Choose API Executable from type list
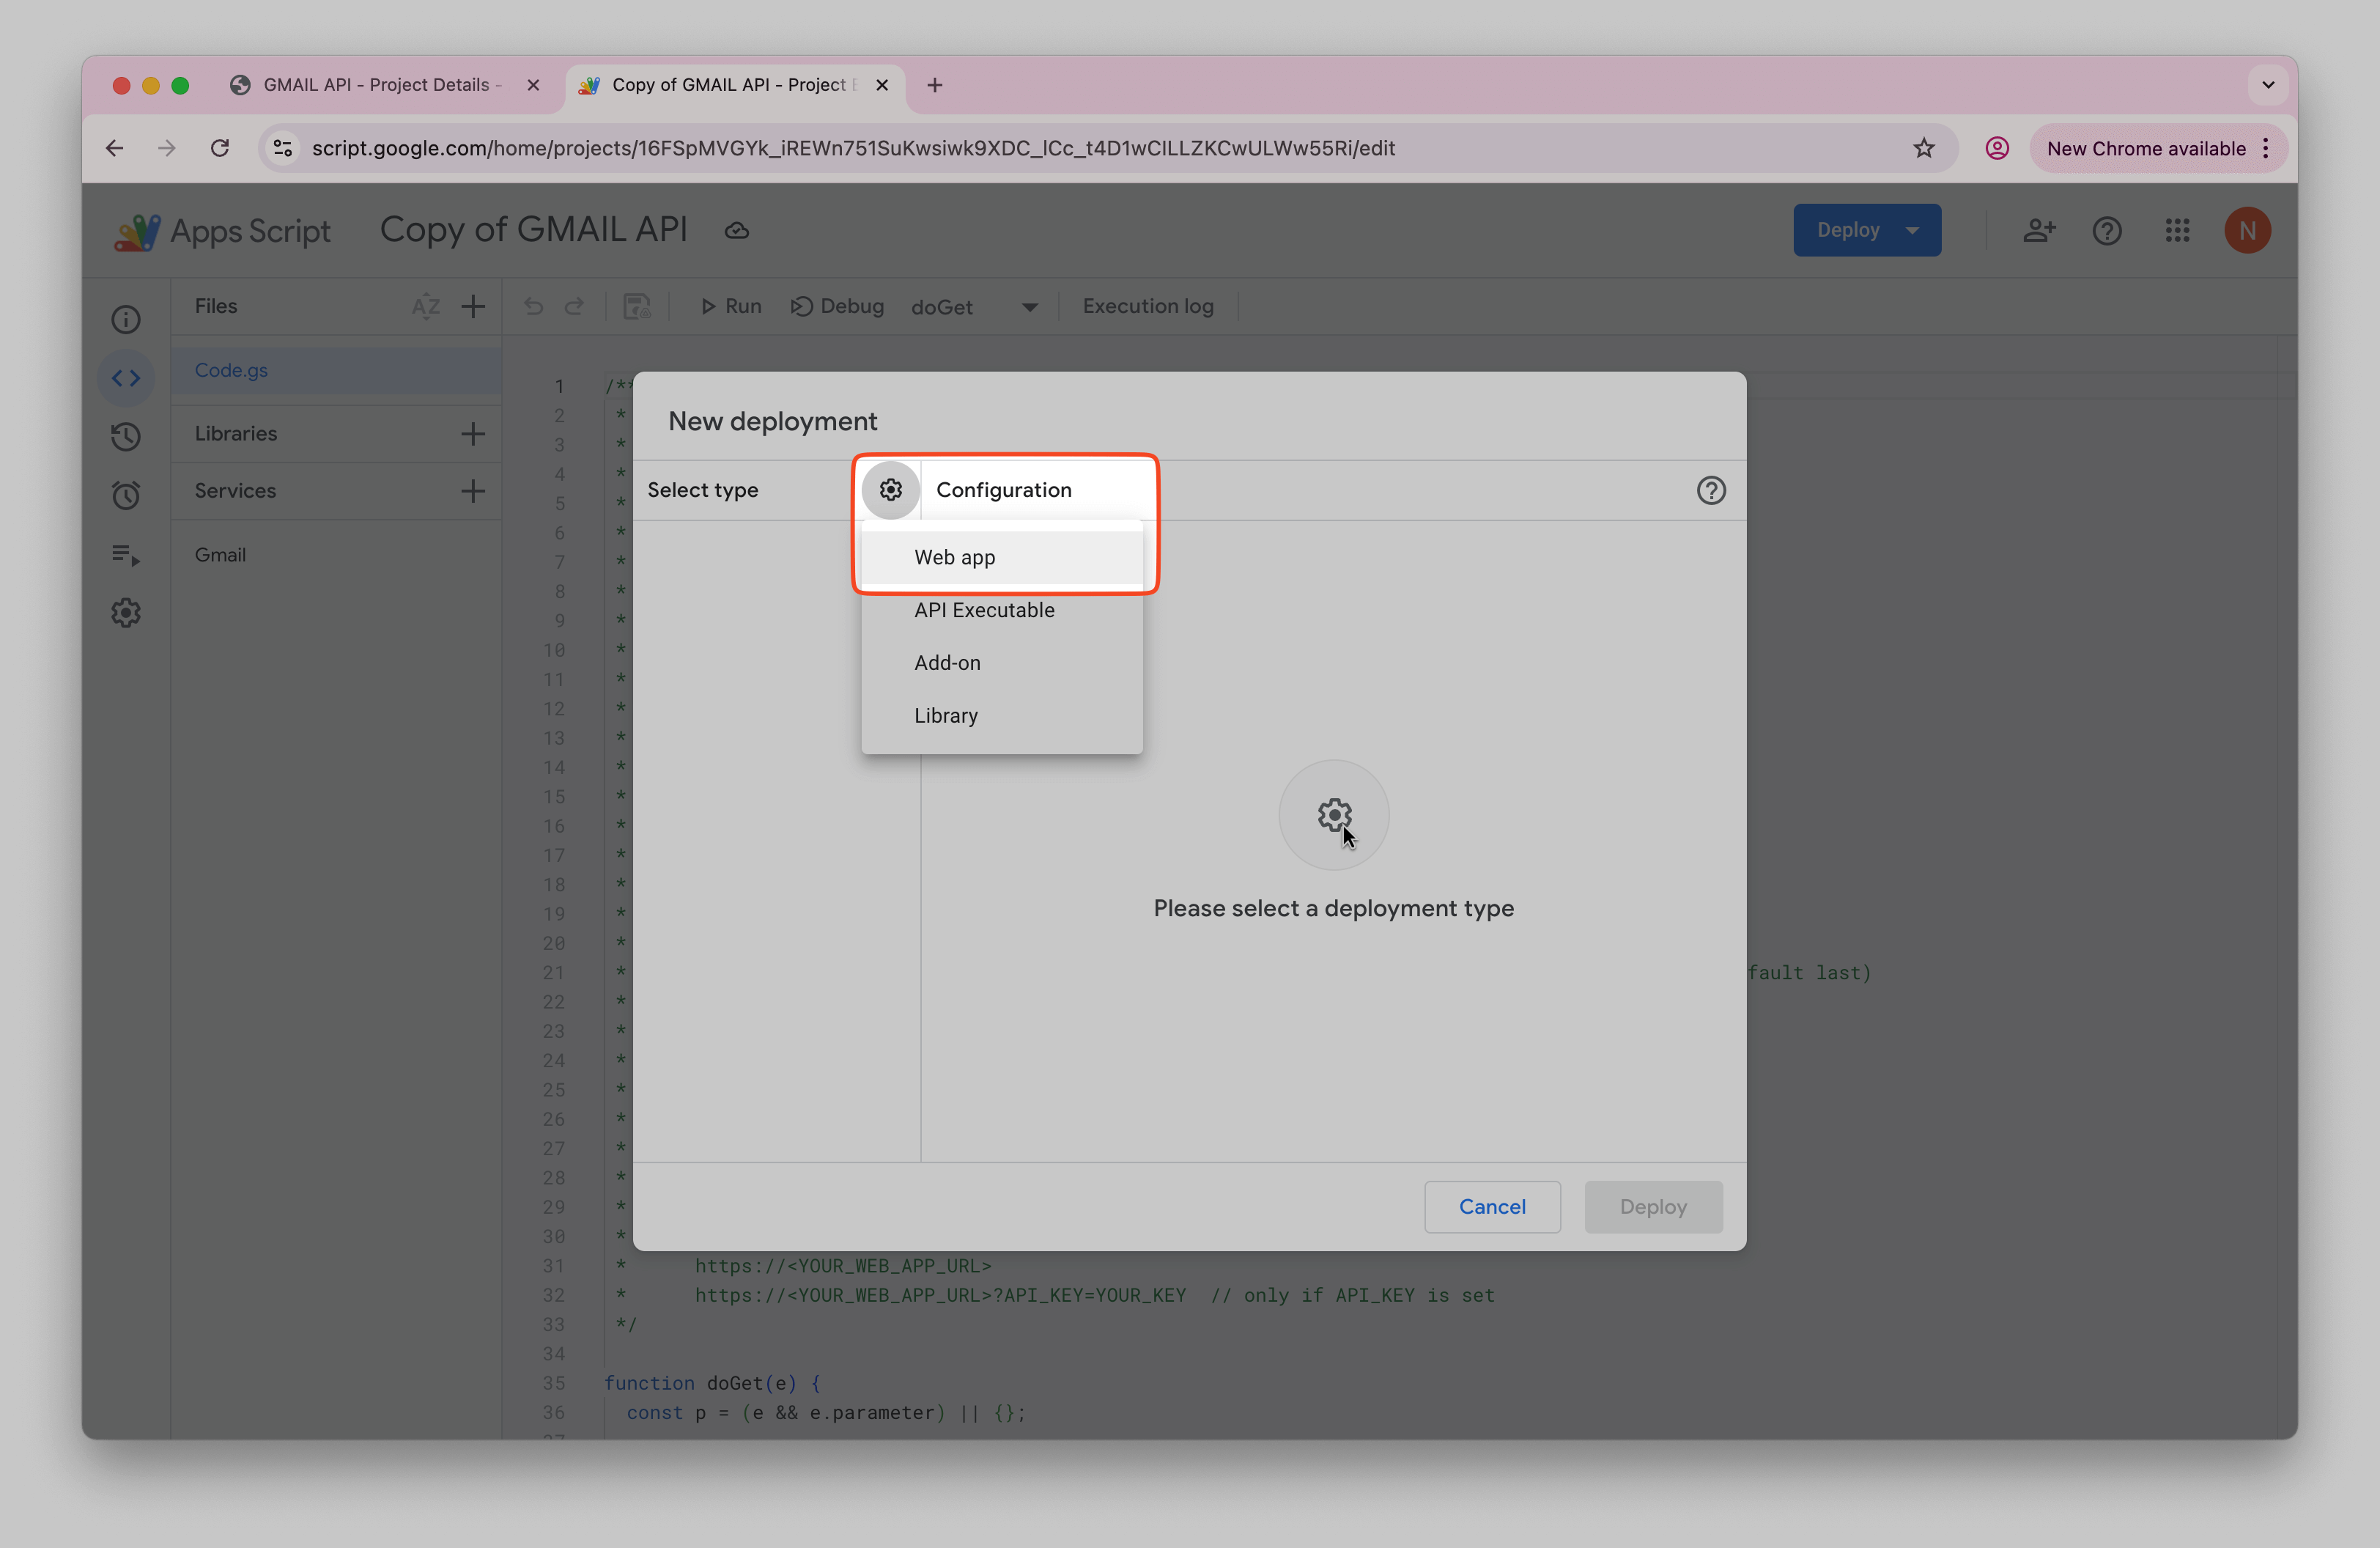 (x=1001, y=610)
